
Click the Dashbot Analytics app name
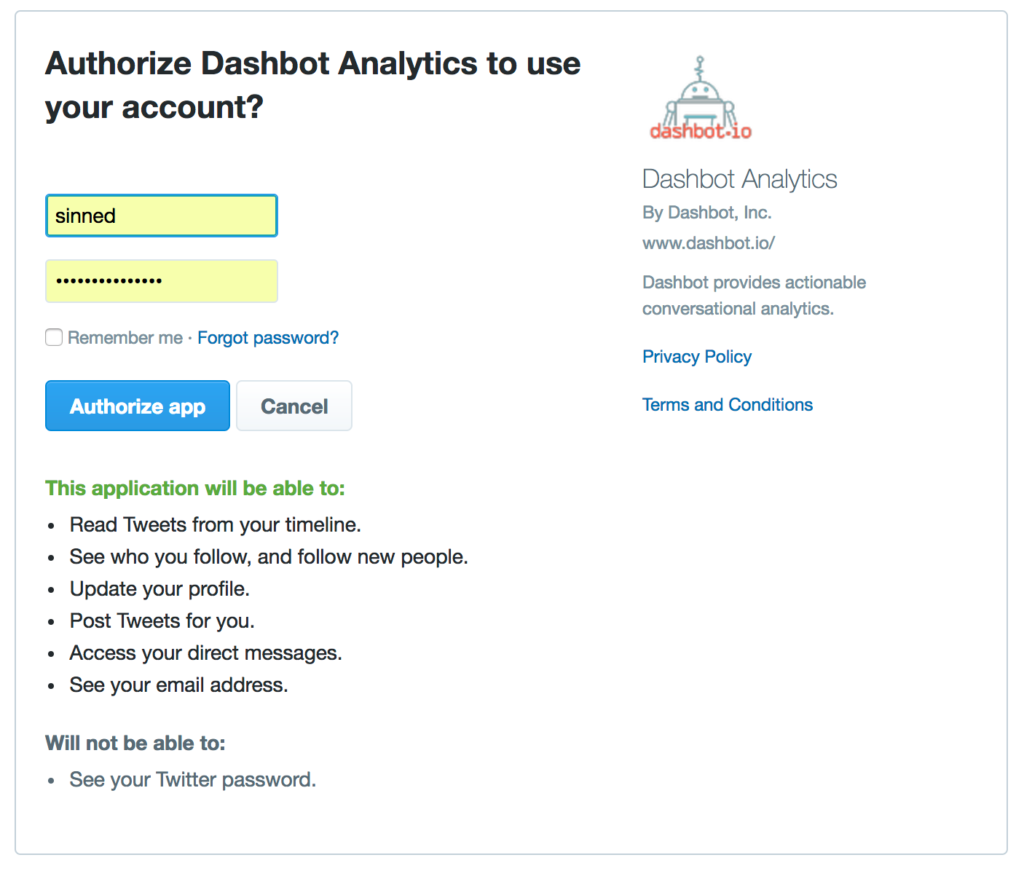(739, 179)
